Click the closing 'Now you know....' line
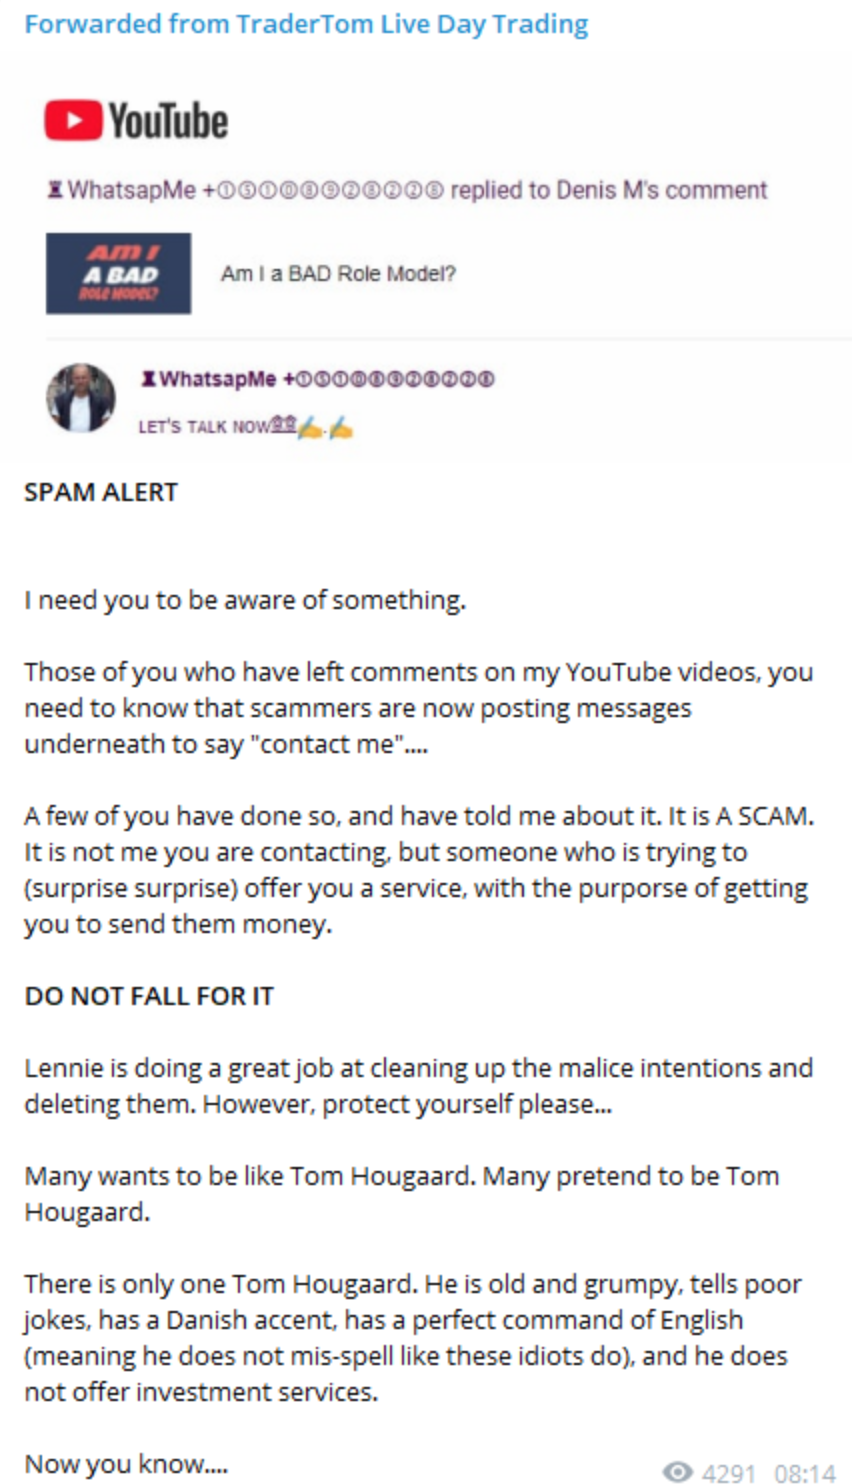 pos(126,1464)
